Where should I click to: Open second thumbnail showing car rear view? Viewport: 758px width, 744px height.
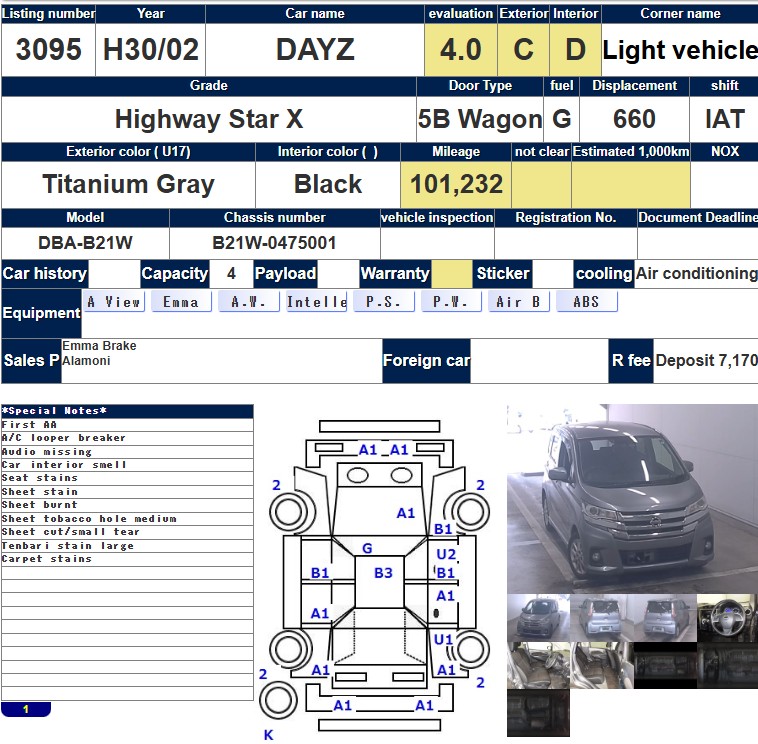click(602, 618)
